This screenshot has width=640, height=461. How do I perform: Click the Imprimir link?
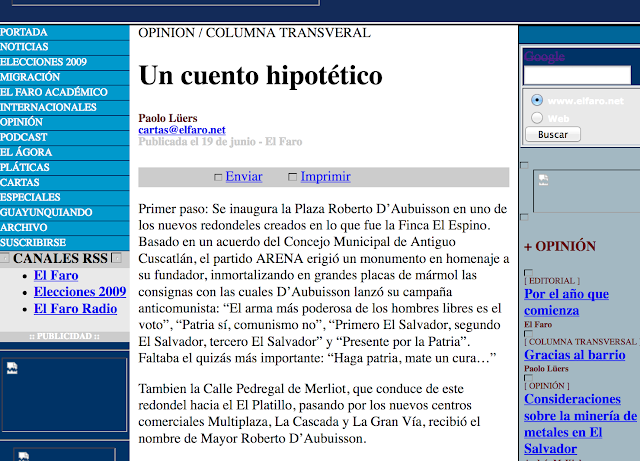(325, 176)
